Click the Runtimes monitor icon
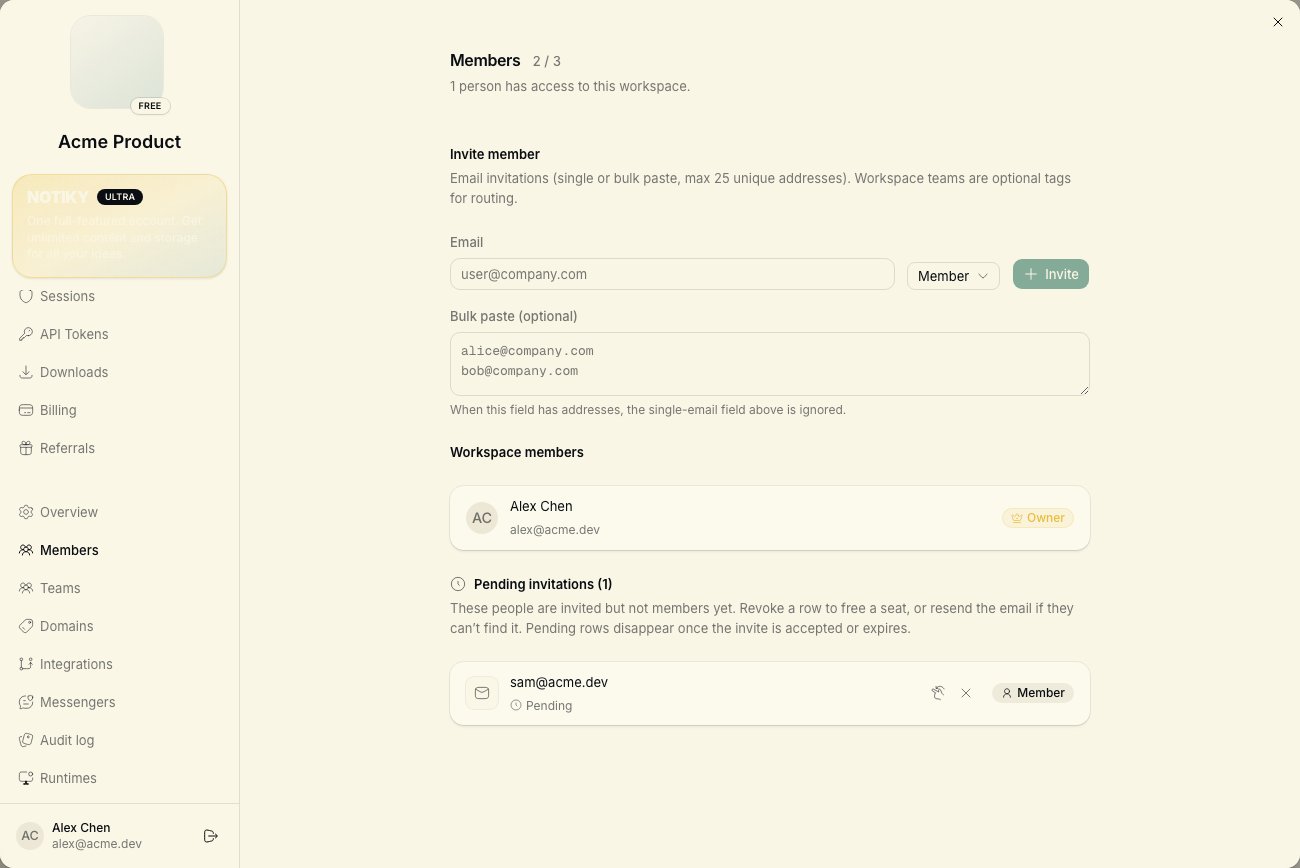Image resolution: width=1300 pixels, height=868 pixels. 26,778
